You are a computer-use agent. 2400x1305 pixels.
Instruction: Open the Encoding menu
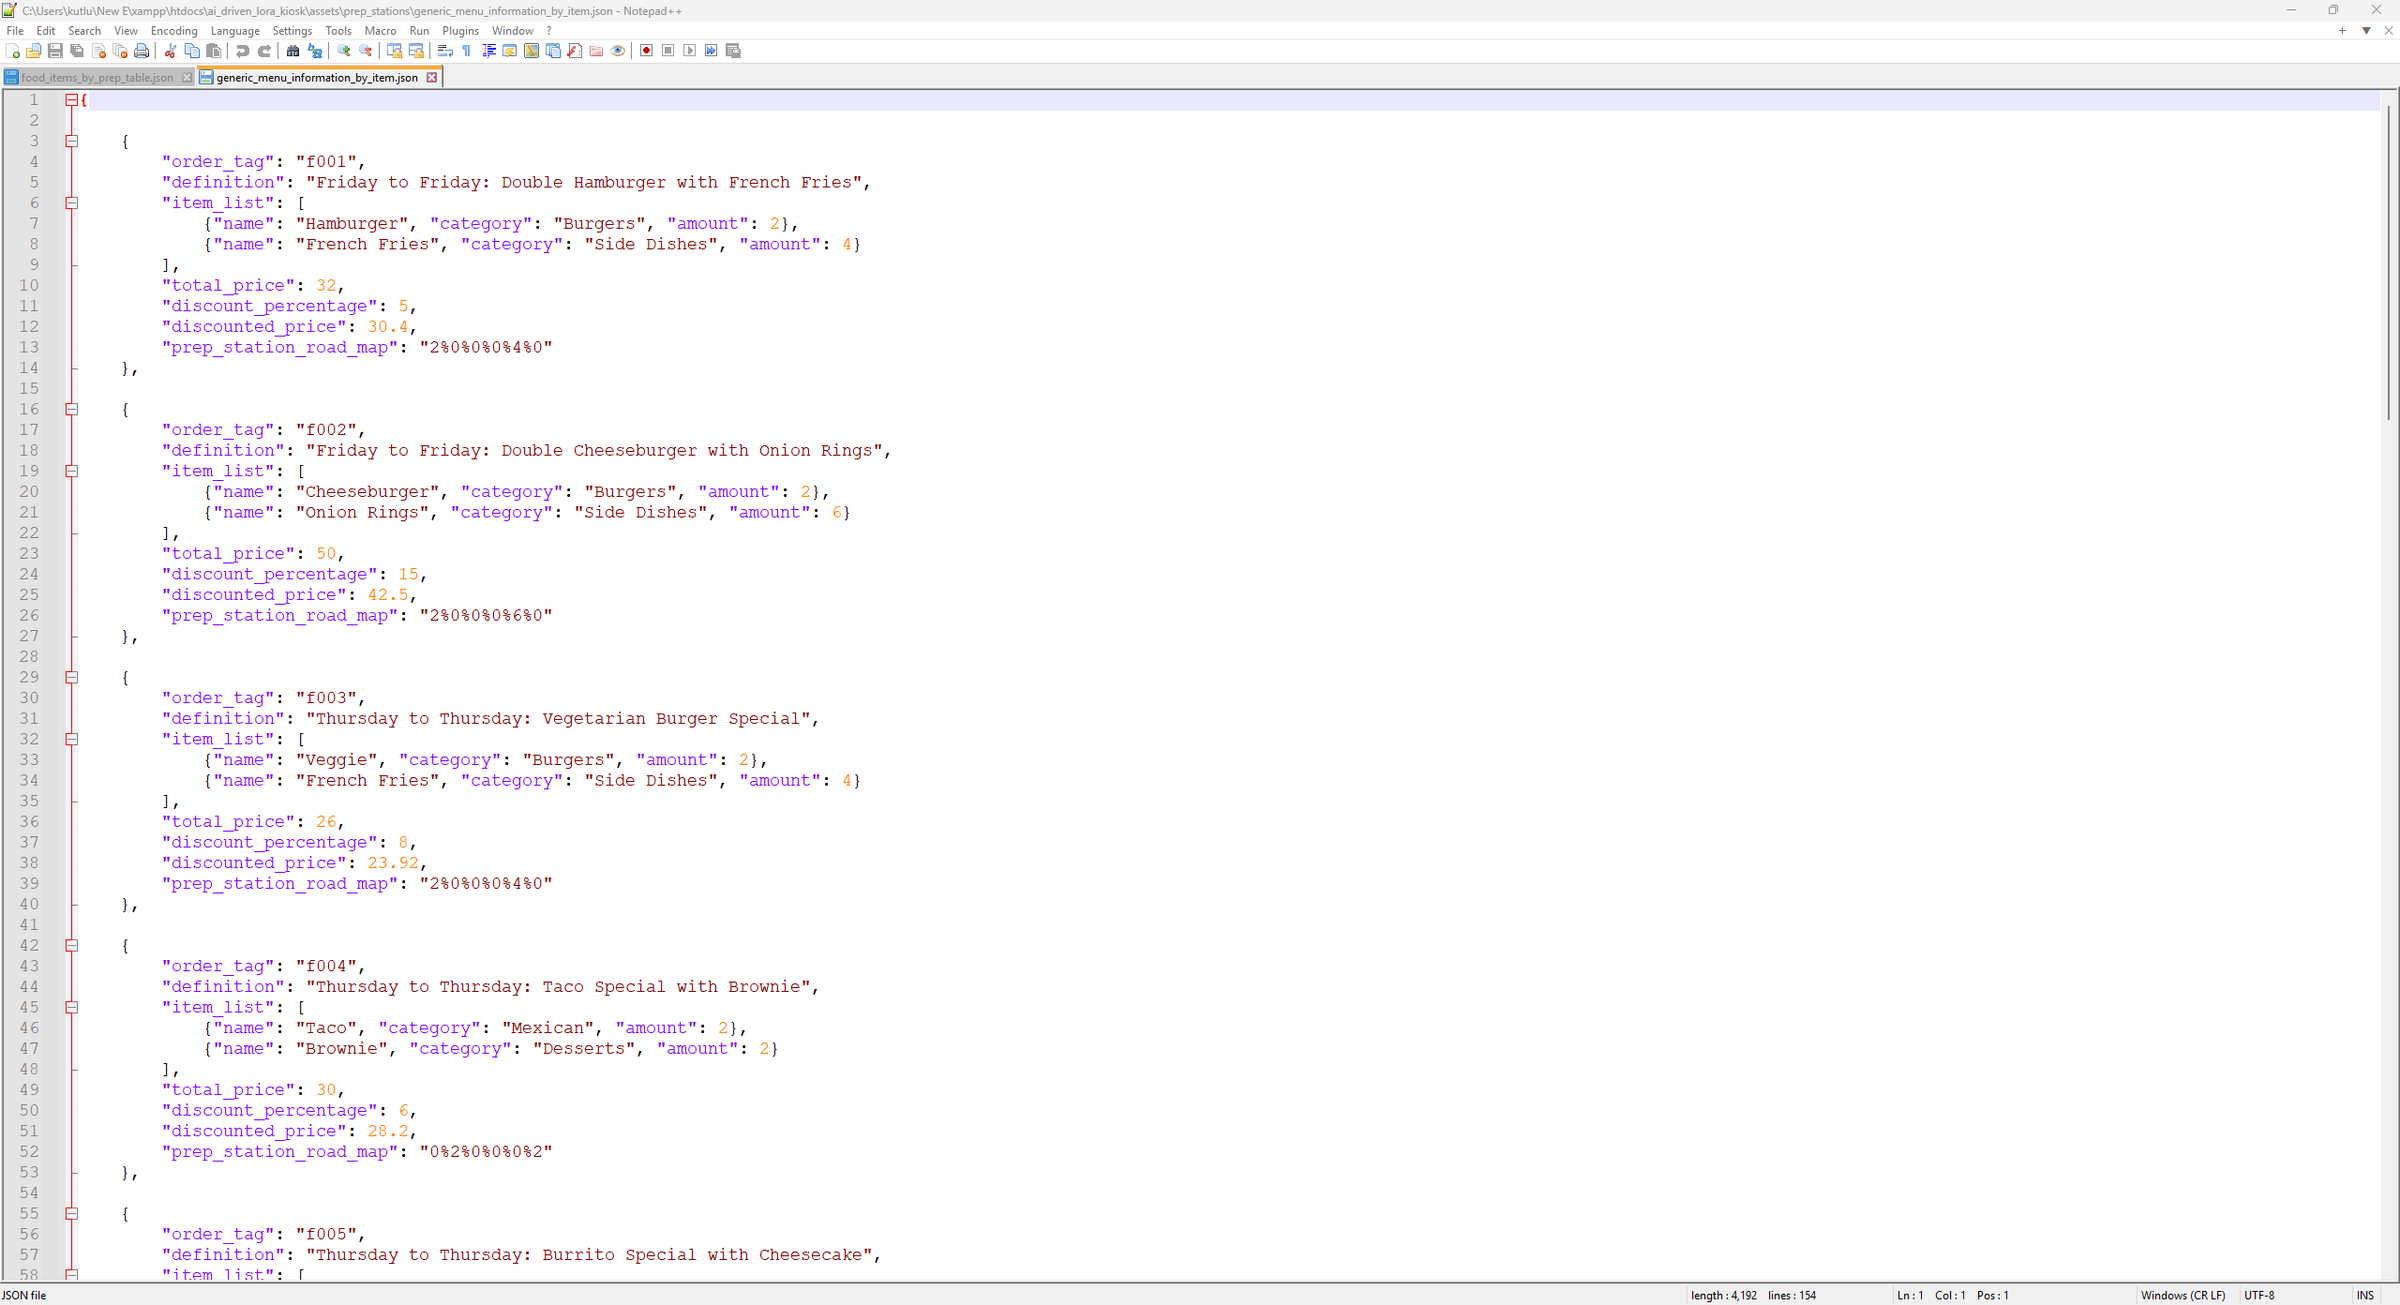[174, 31]
